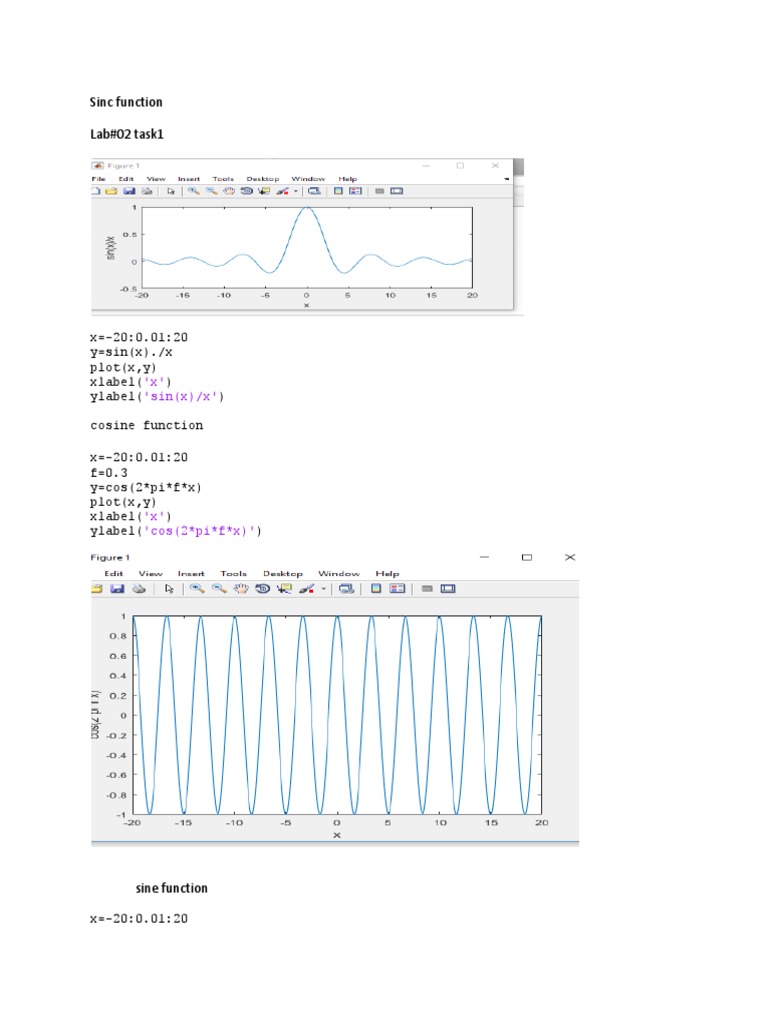Click Link Plot icon in sinc figure toolbar
The width and height of the screenshot is (768, 1024).
click(314, 191)
